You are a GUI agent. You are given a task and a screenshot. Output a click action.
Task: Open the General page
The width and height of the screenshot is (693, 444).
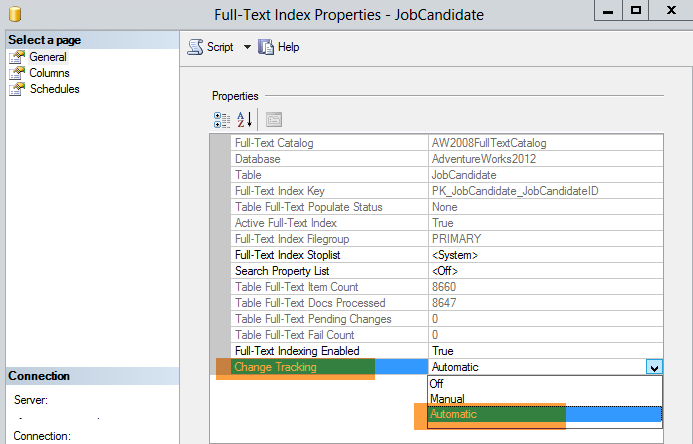48,57
